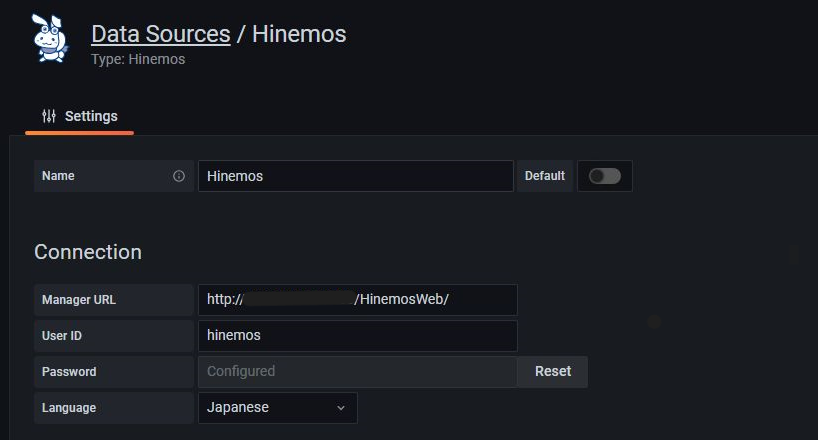The image size is (818, 440).
Task: Click the Name field label
Action: [x=58, y=176]
